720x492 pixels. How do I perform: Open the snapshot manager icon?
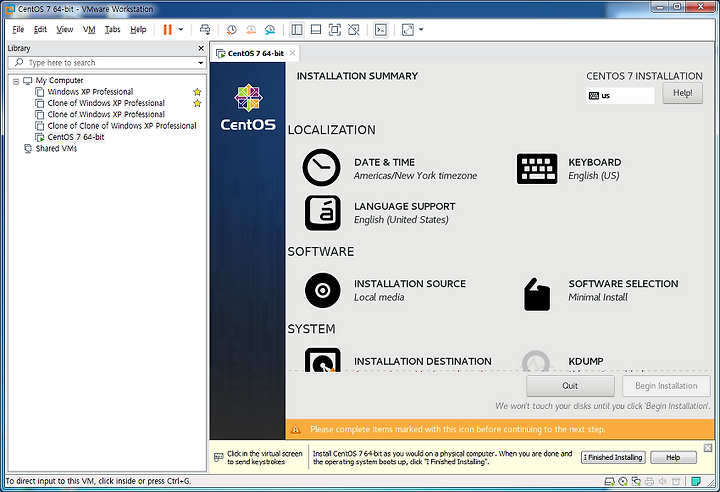point(270,30)
